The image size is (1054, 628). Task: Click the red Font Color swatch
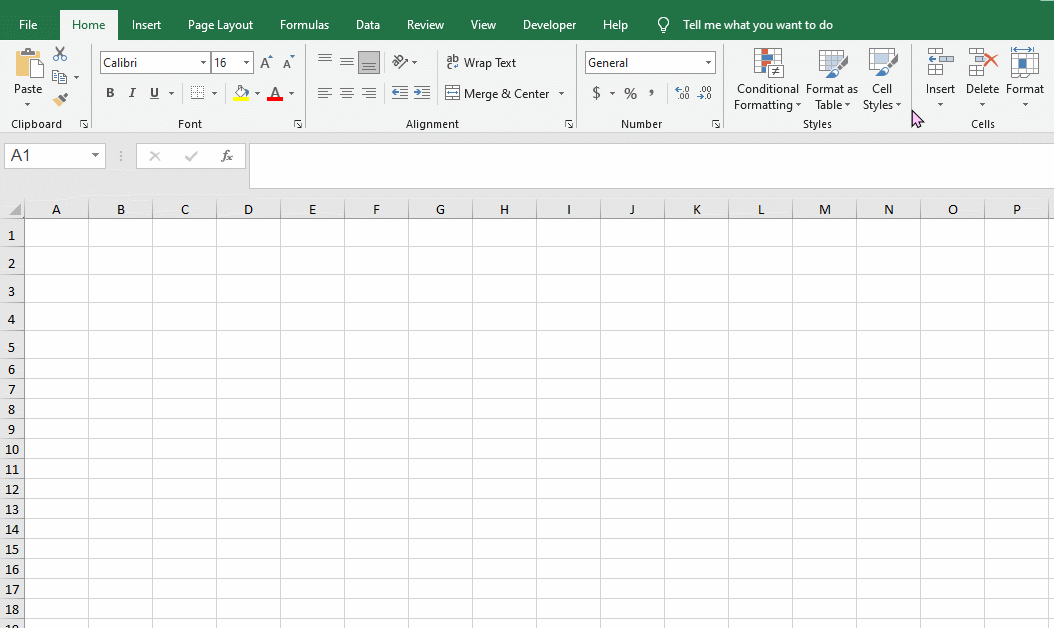(275, 98)
